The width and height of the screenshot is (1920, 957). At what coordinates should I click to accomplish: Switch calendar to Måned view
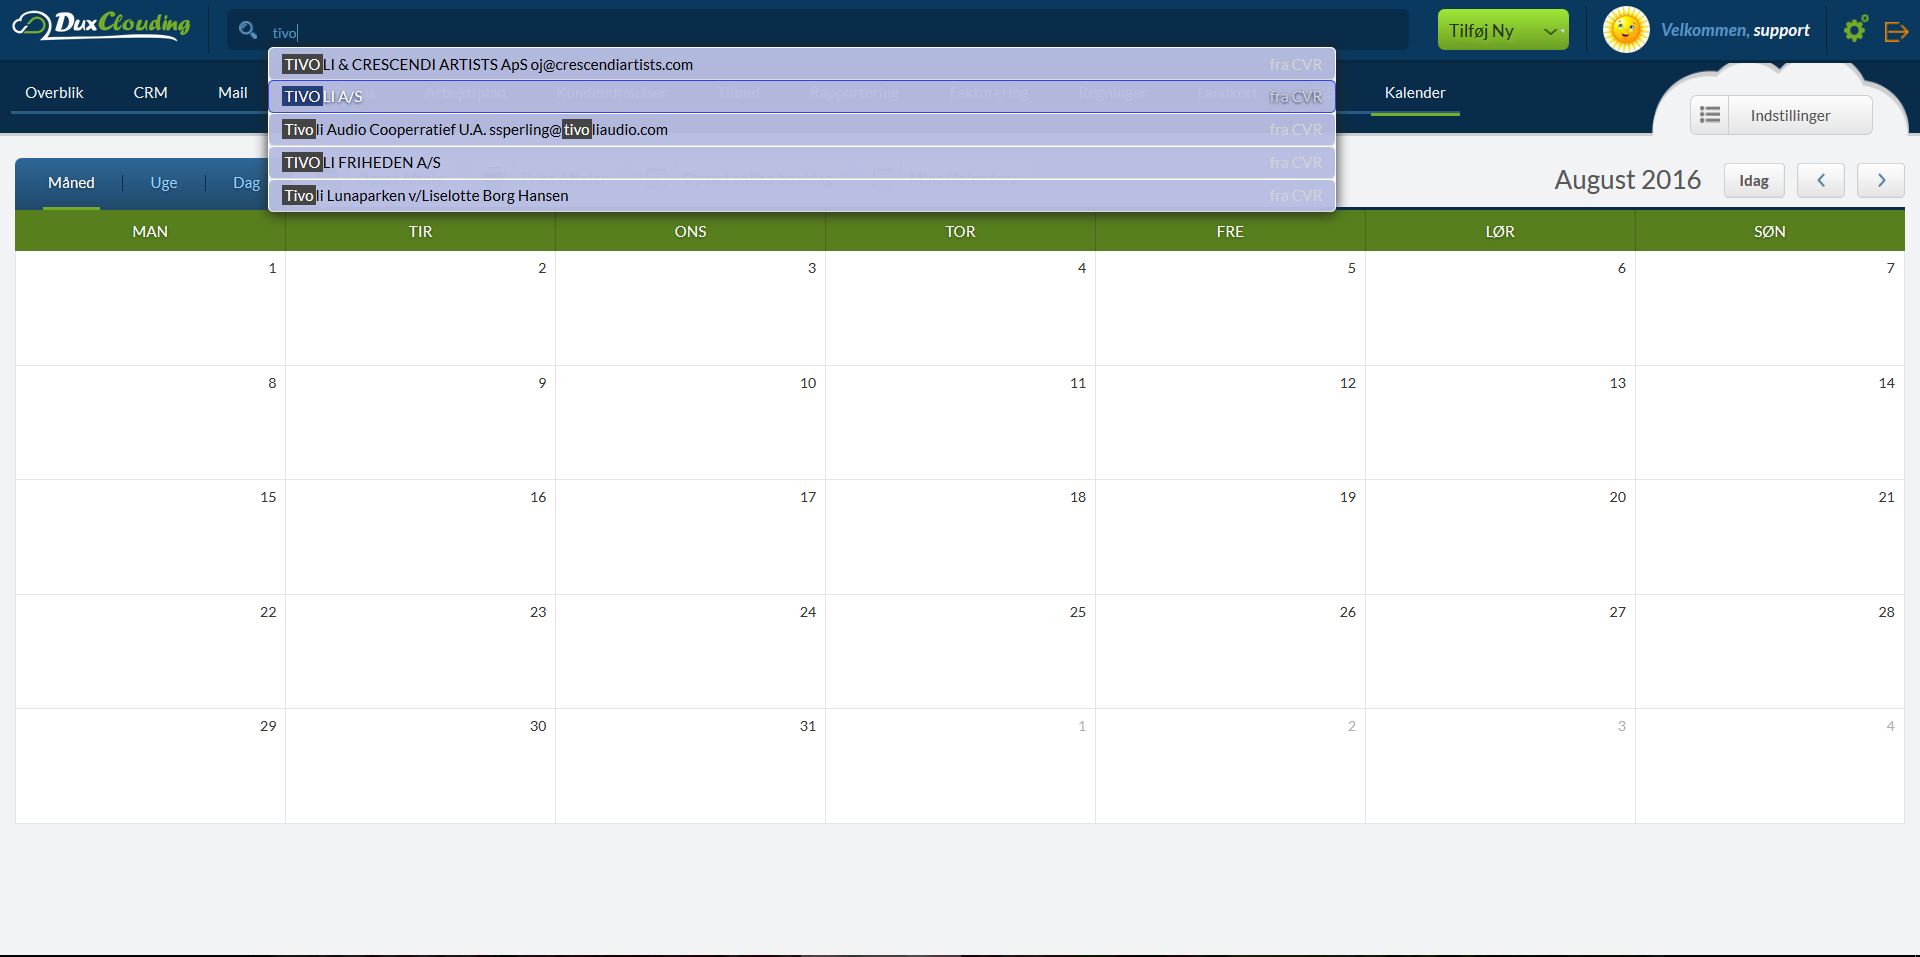(71, 183)
